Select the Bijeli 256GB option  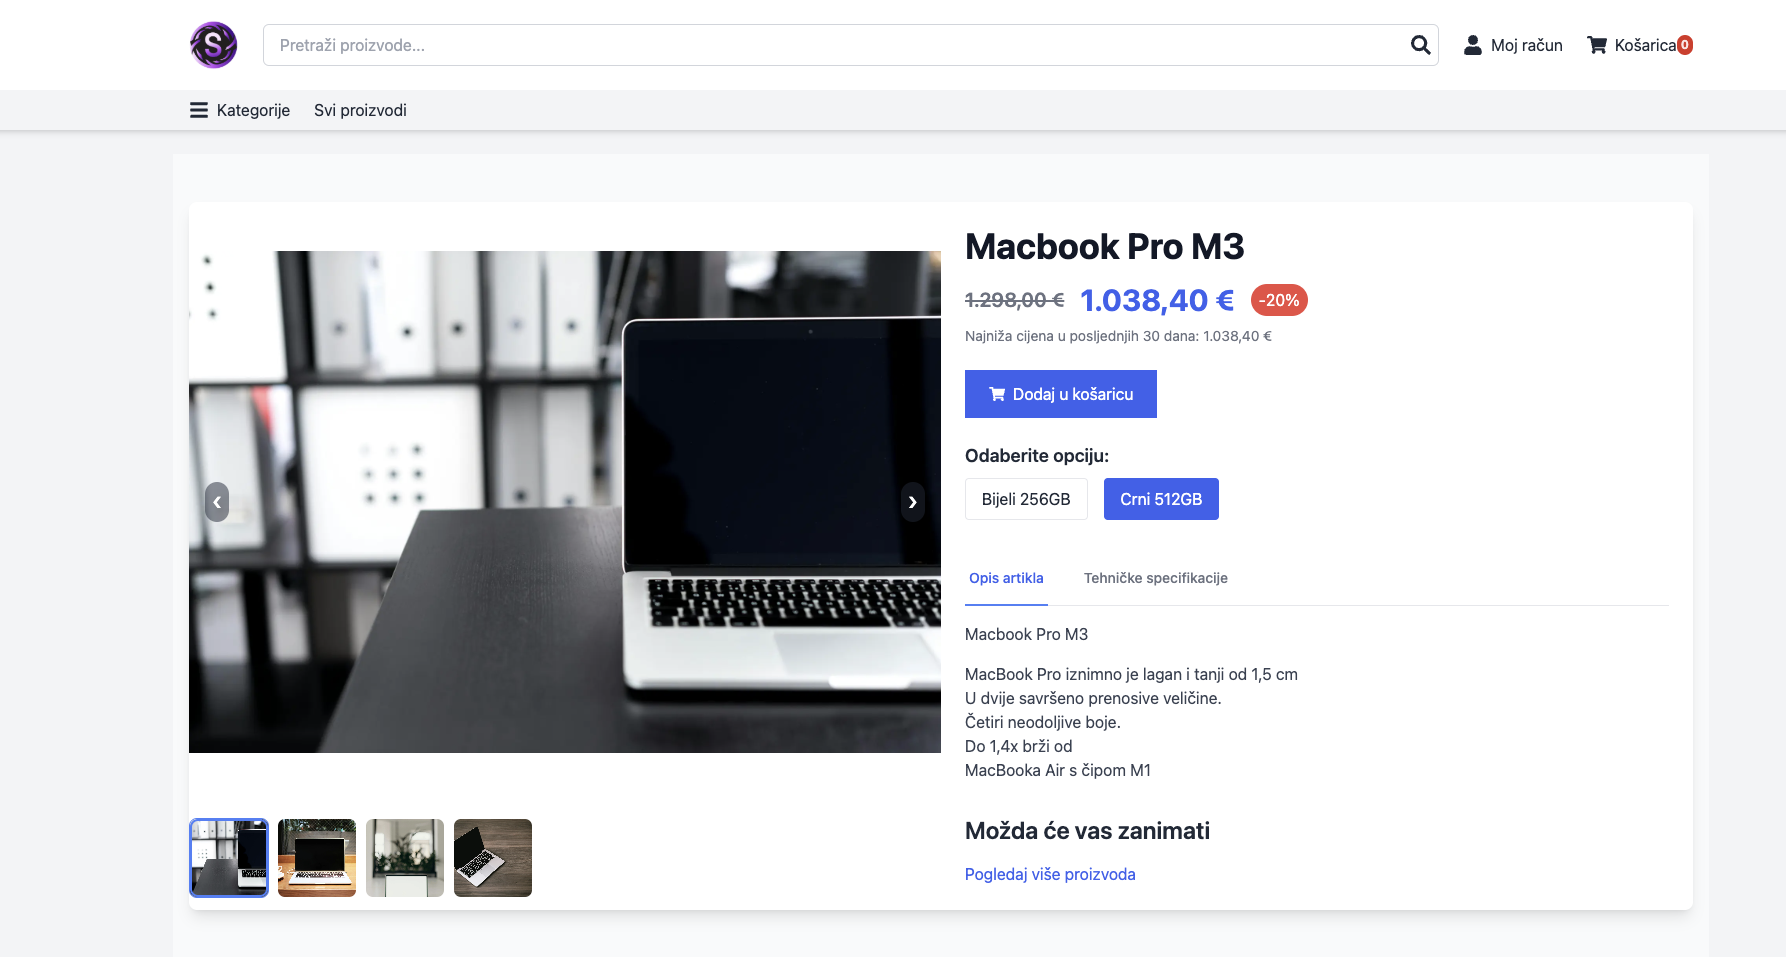1026,499
